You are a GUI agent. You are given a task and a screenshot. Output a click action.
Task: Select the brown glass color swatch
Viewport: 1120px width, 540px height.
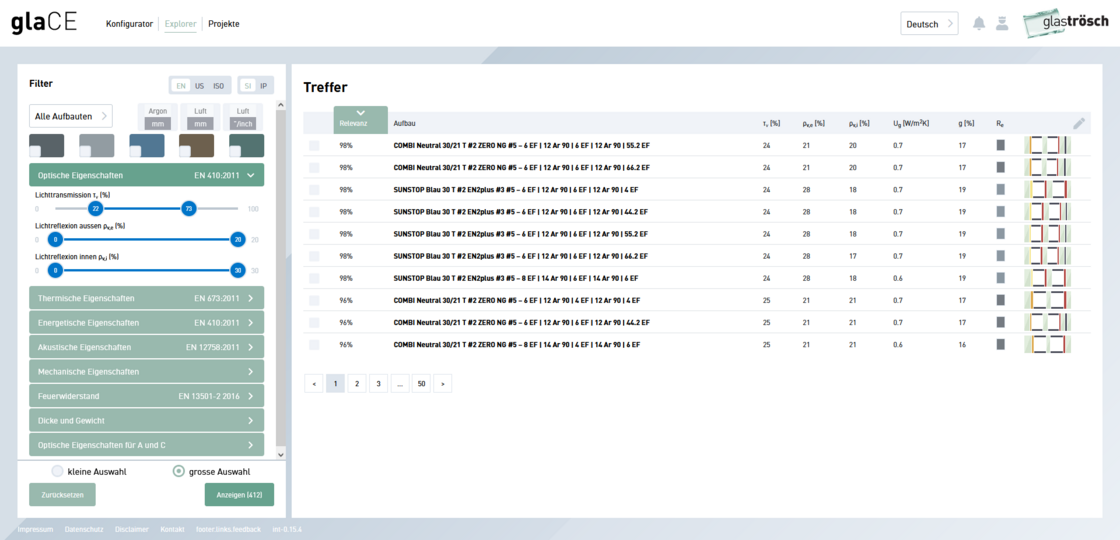[196, 146]
